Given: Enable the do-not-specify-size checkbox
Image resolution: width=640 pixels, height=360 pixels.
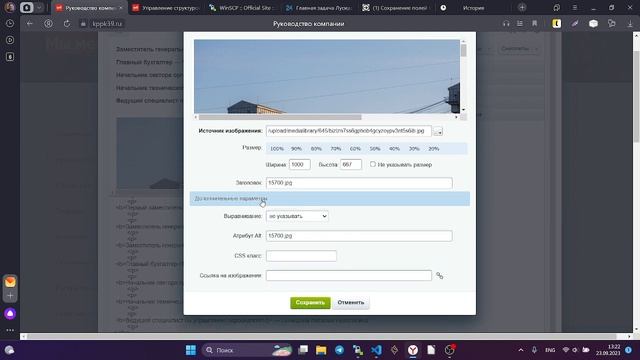Looking at the screenshot, I should 373,164.
